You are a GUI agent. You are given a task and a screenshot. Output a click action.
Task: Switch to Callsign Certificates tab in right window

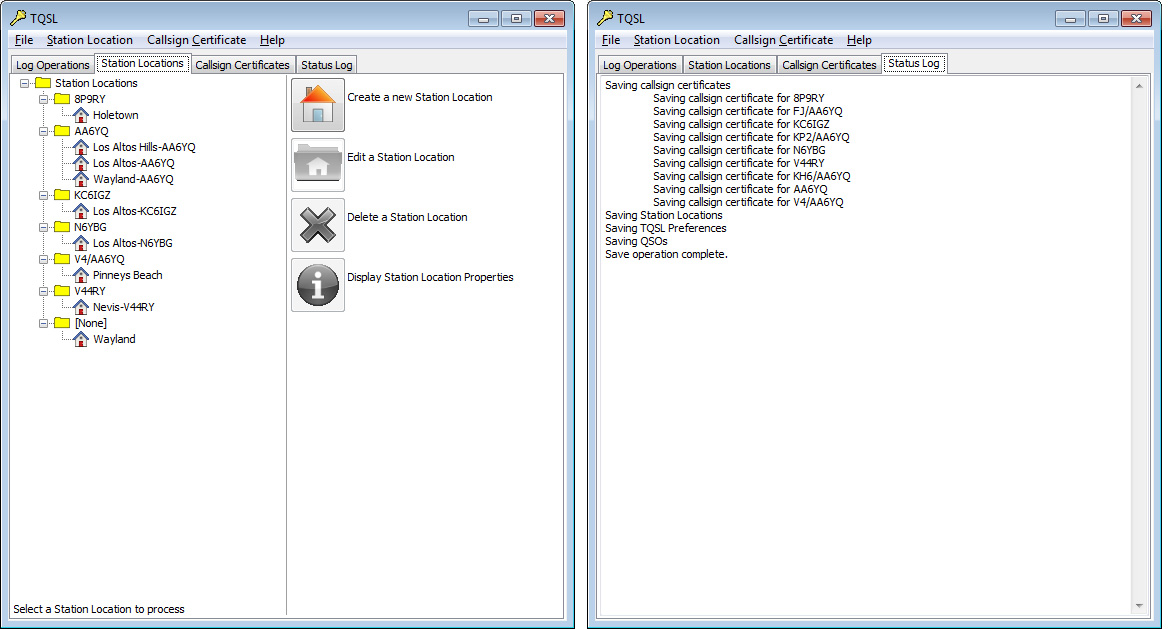[x=829, y=65]
